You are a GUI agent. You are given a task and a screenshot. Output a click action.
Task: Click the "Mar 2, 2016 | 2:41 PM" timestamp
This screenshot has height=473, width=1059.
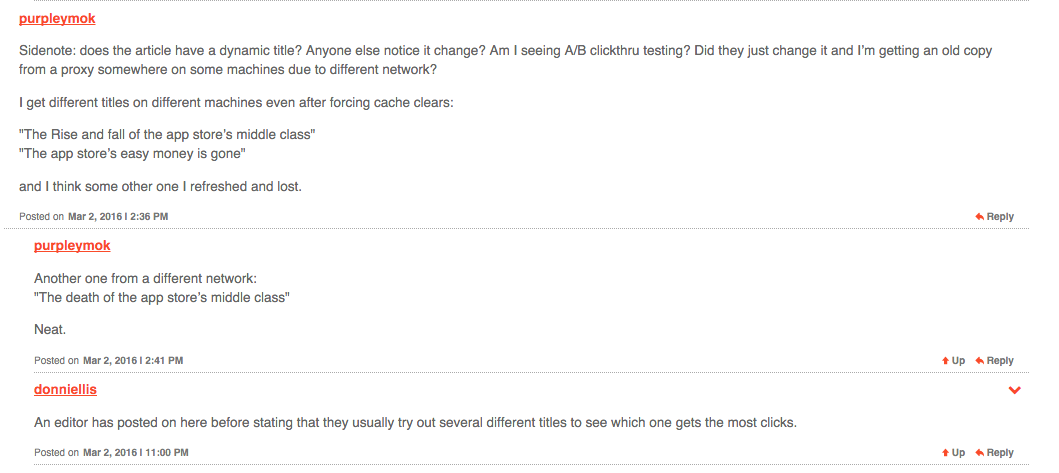[133, 361]
